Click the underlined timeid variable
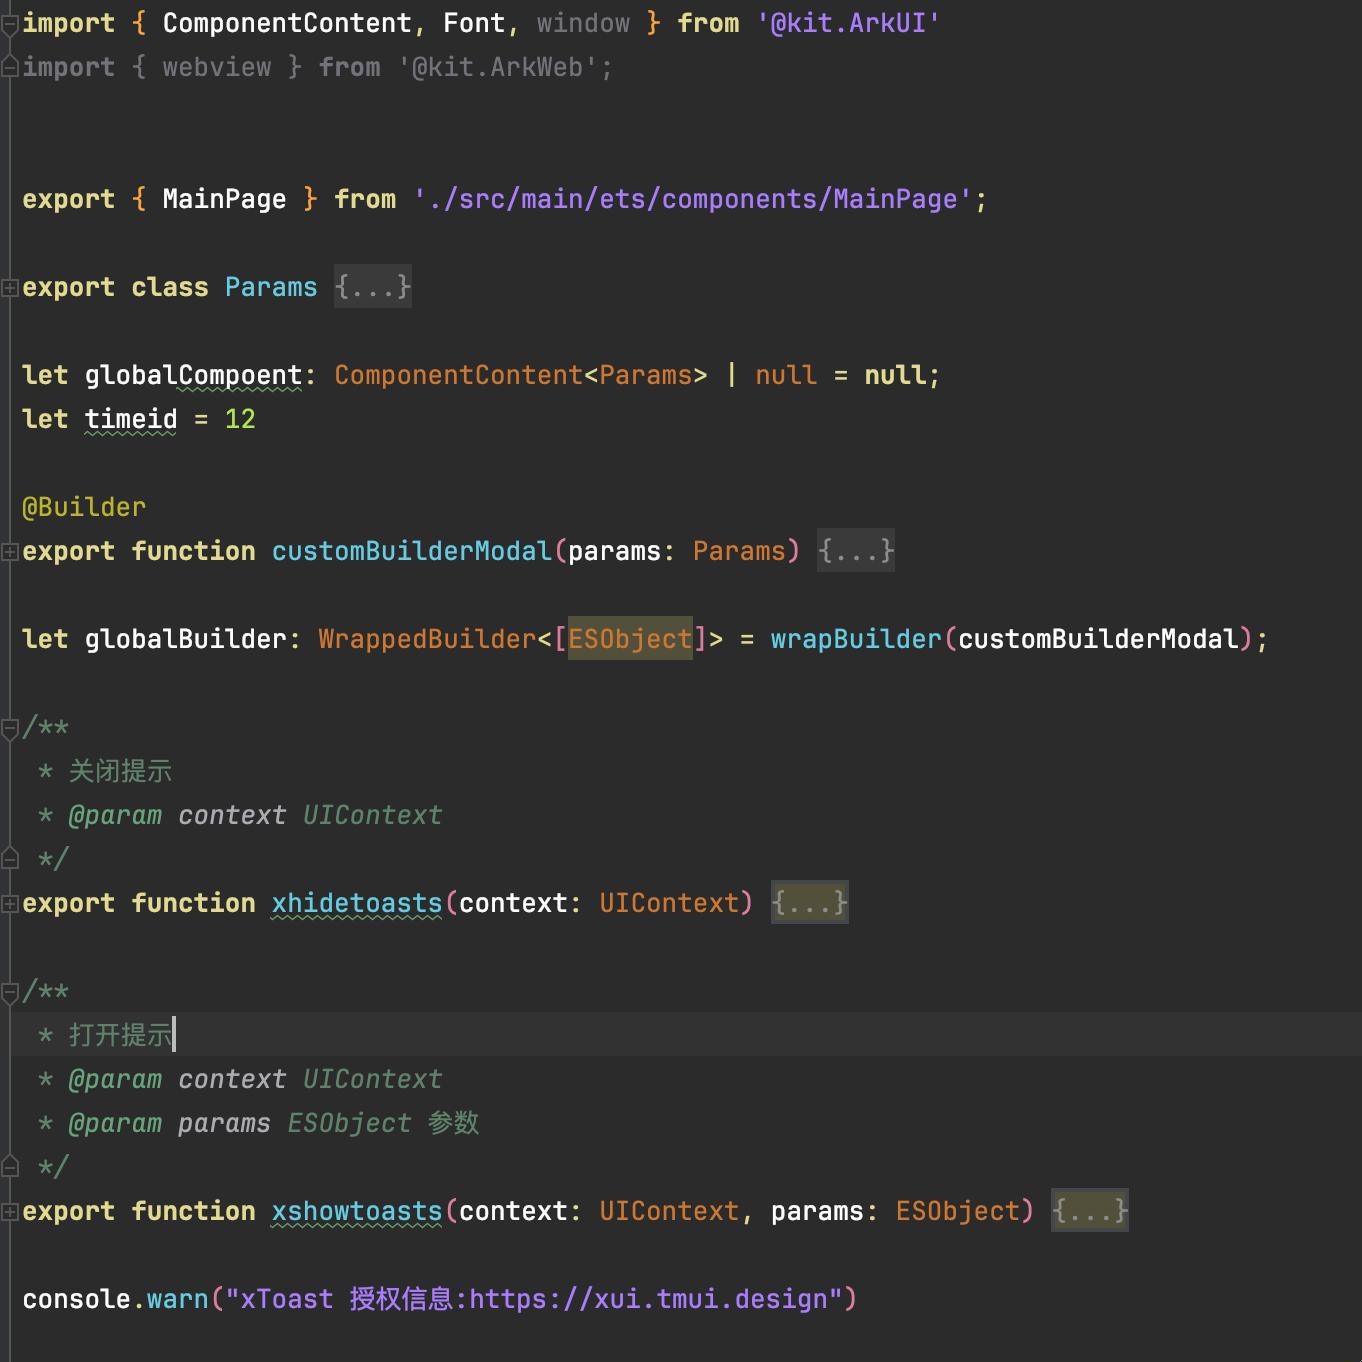The width and height of the screenshot is (1362, 1362). (130, 420)
